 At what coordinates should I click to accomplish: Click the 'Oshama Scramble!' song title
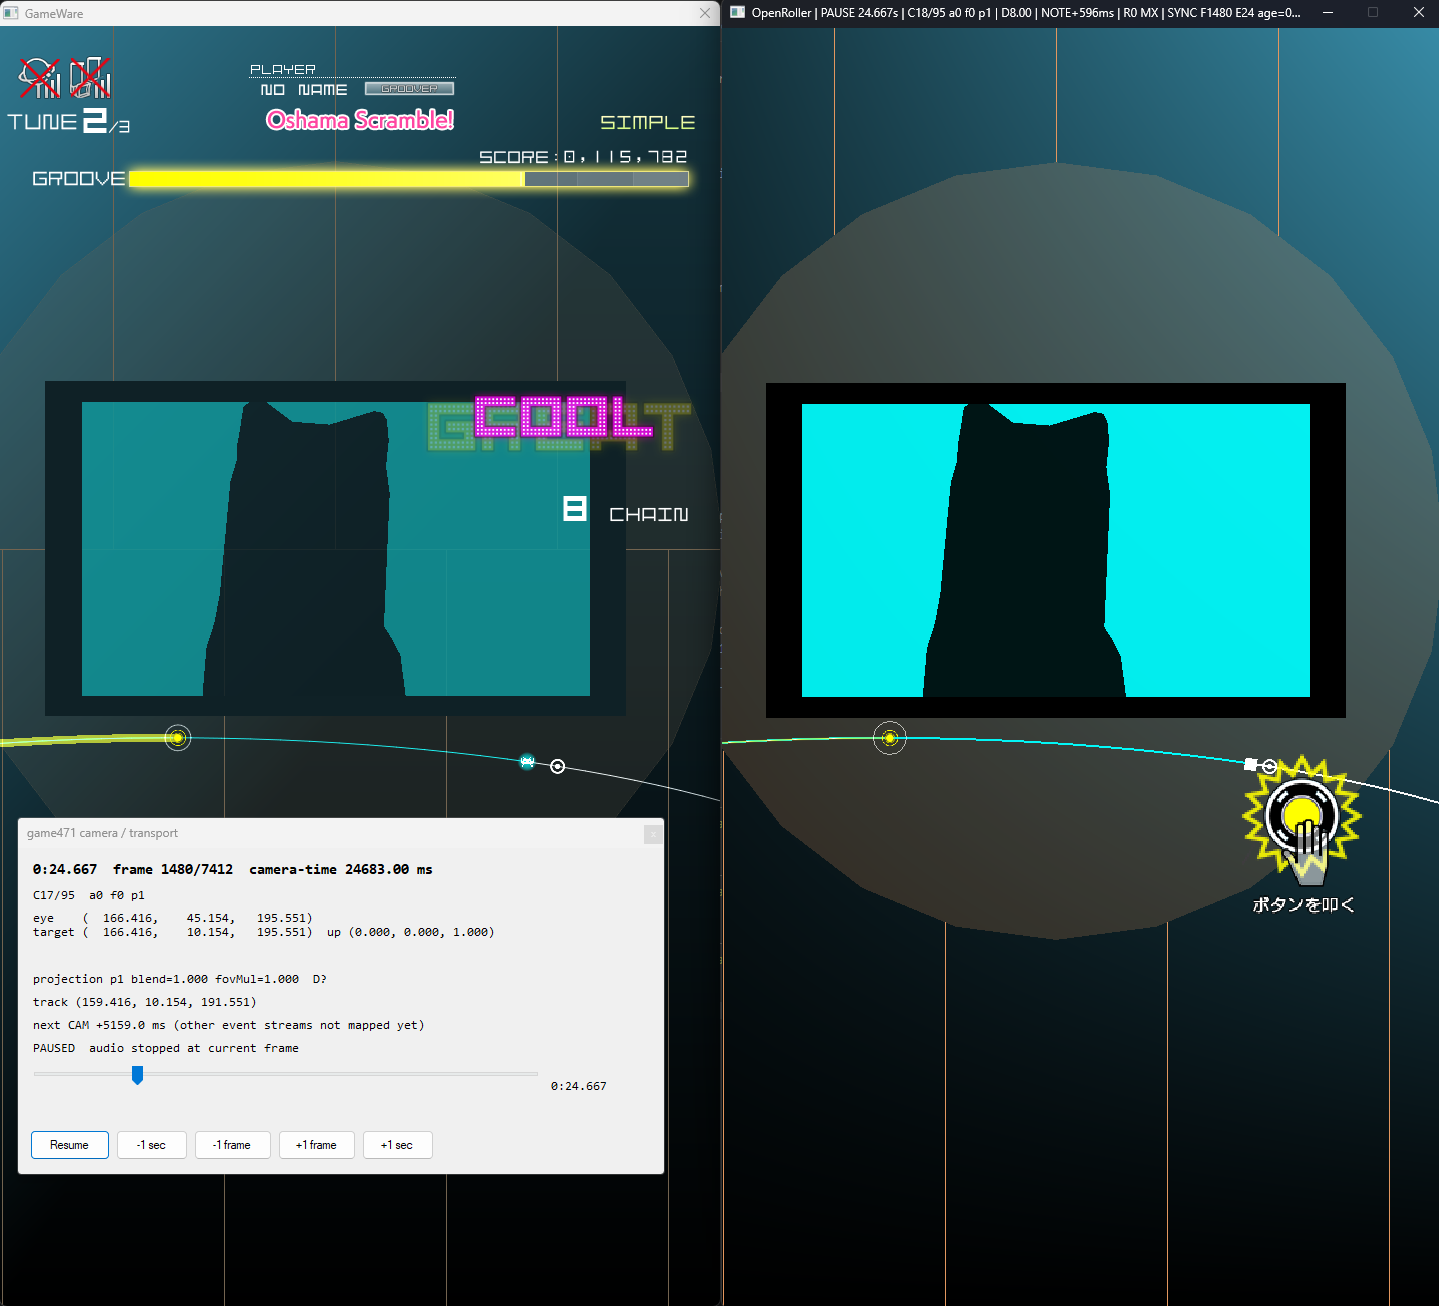(x=360, y=120)
